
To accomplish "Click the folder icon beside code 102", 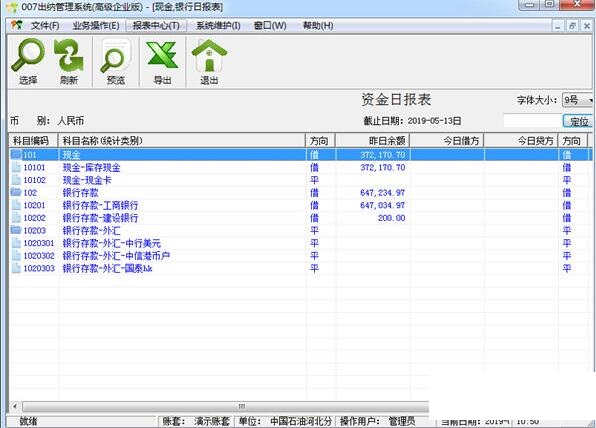I will 16,192.
